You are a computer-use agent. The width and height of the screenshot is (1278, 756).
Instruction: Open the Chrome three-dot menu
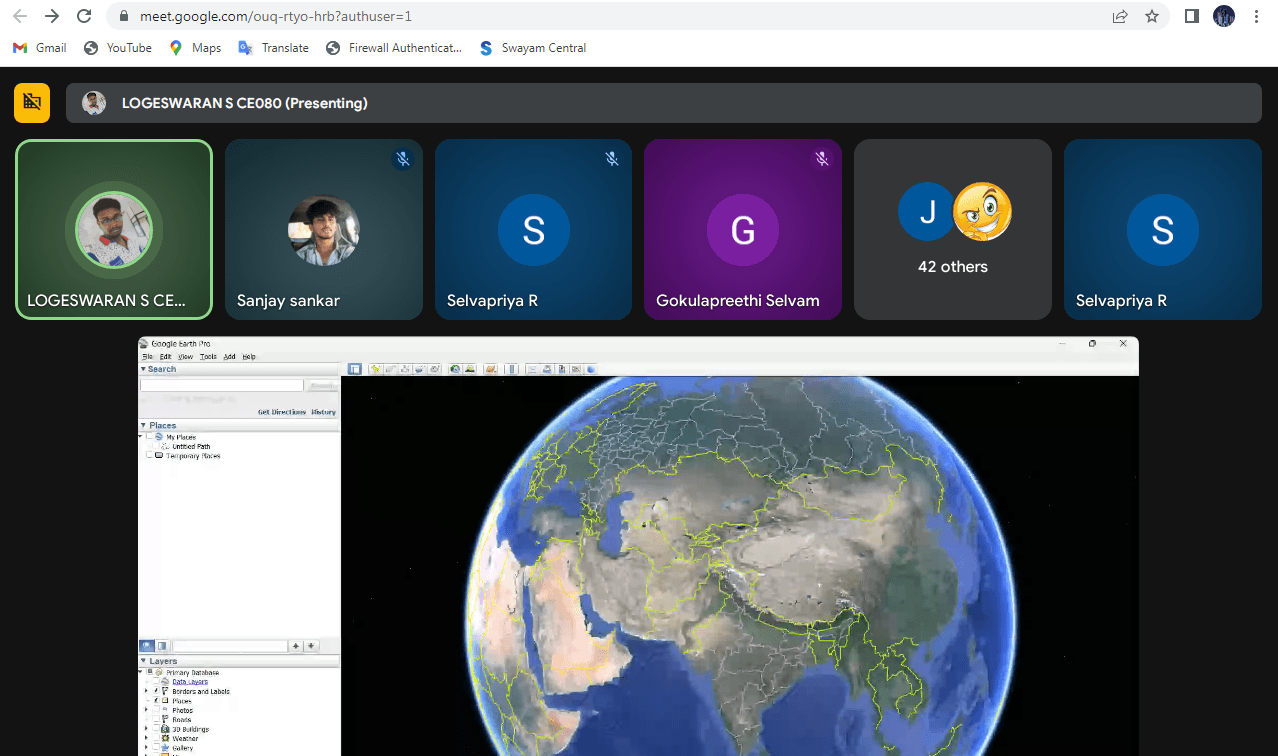click(x=1256, y=16)
